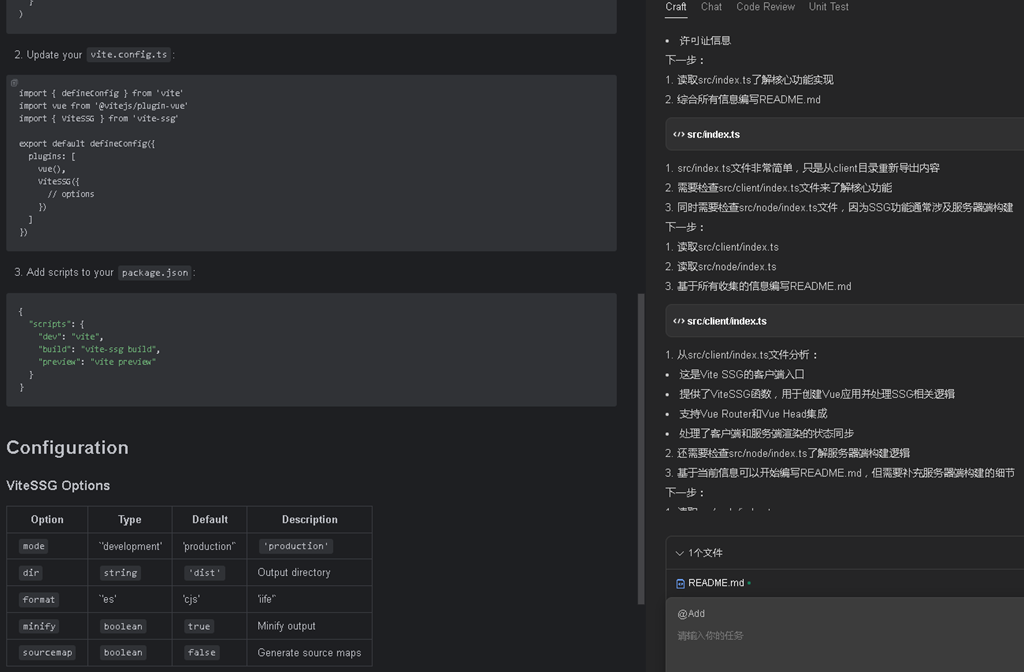
Task: Open README.md from changed files list
Action: 716,583
